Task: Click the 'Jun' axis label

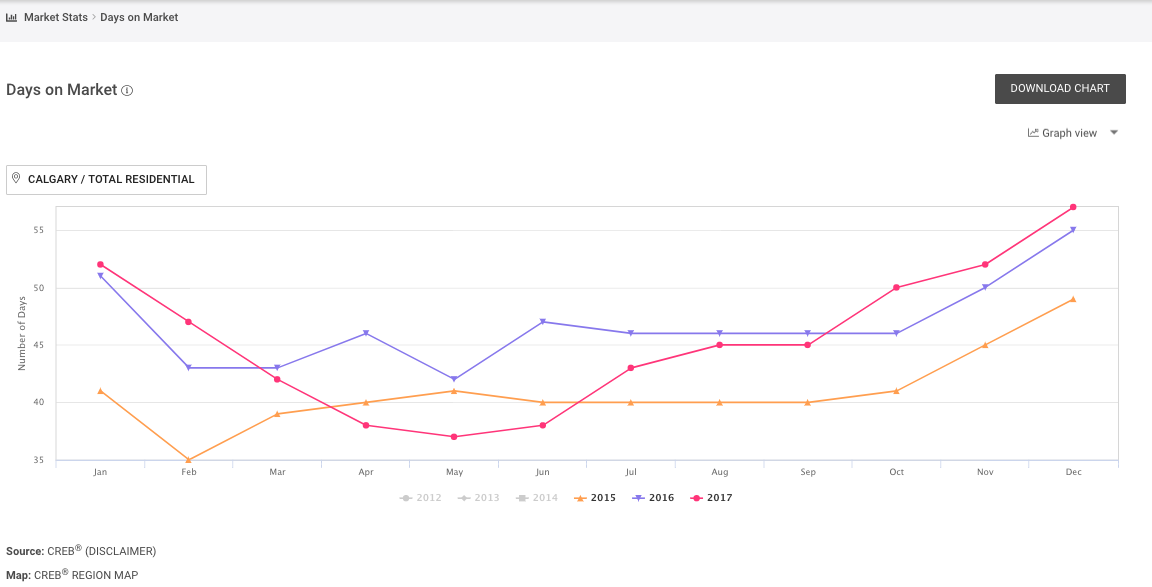Action: (543, 472)
